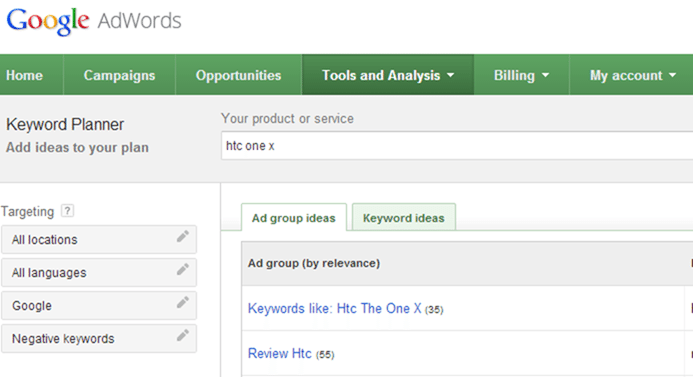Screen dimensions: 693x377
Task: Expand the Billing dropdown arrow
Action: tap(545, 76)
